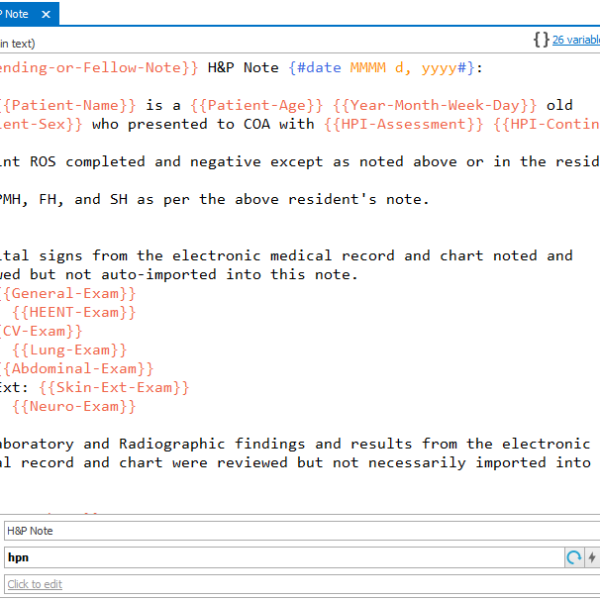Click the {{HEENT-Exam}} placeholder
The image size is (600, 600).
(74, 312)
